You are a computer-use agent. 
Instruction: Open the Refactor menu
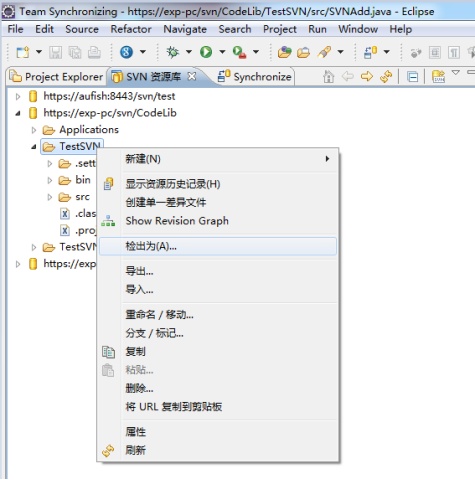pos(131,29)
